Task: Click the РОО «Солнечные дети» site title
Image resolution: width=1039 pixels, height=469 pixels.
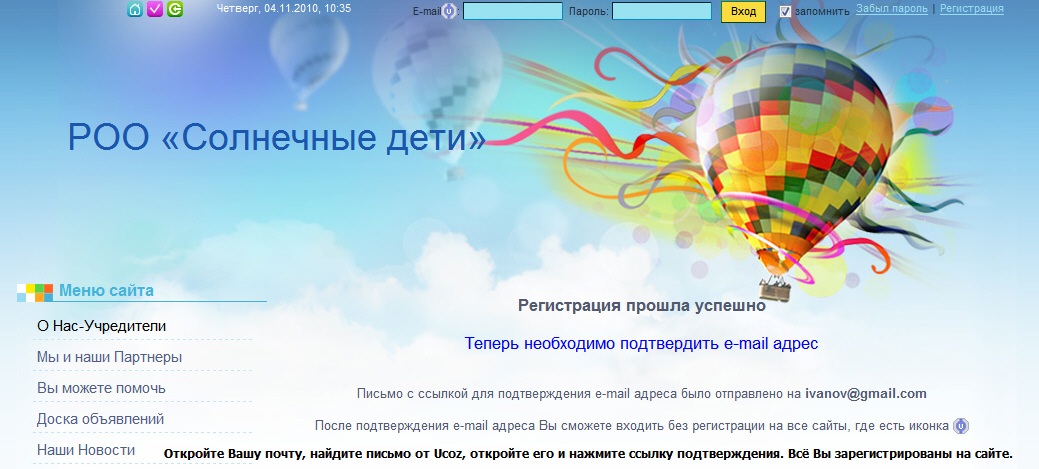Action: coord(277,138)
